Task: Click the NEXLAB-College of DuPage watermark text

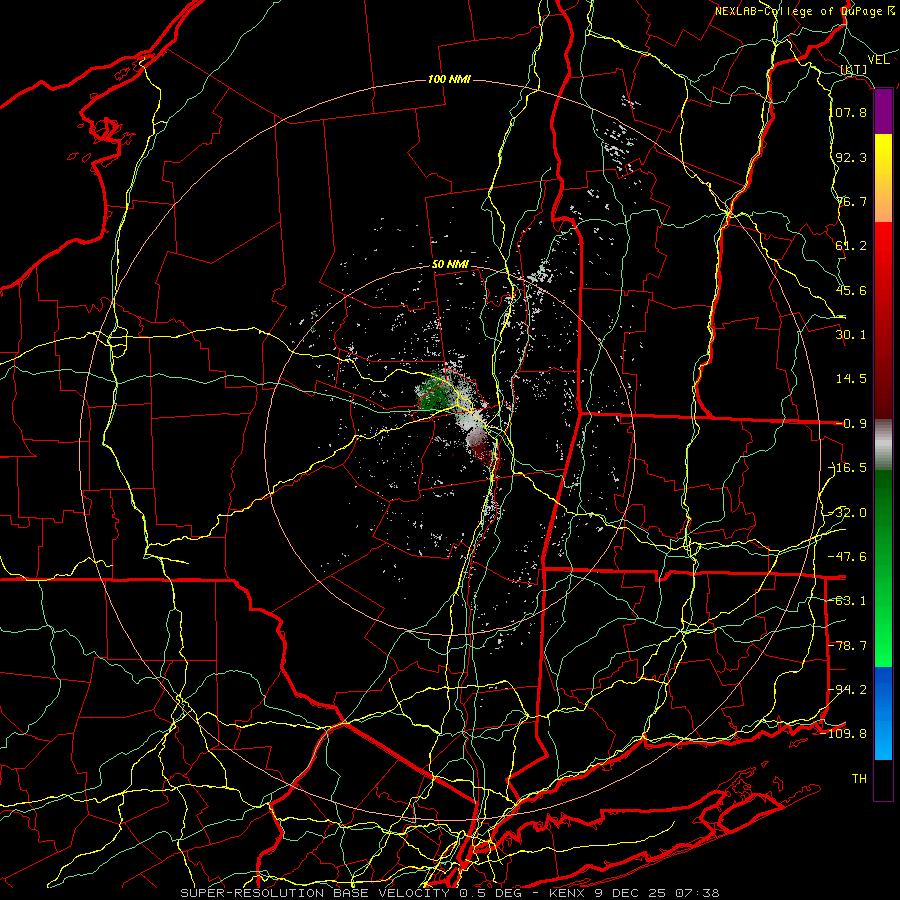Action: (804, 11)
